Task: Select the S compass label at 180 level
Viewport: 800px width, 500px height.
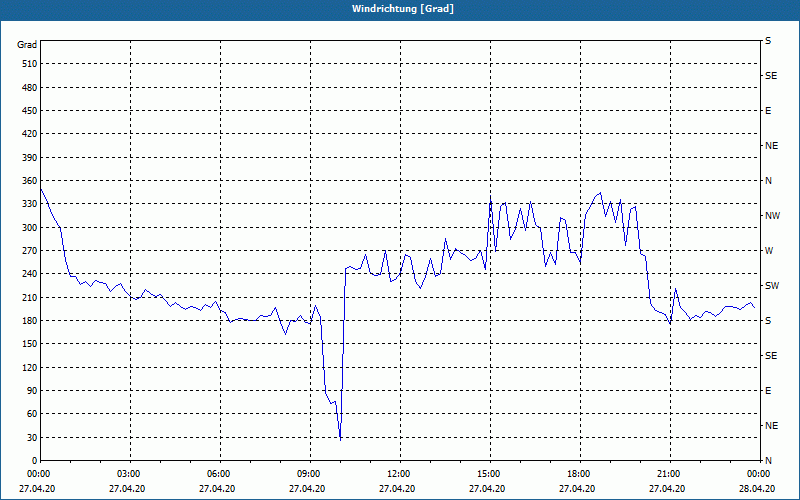Action: (x=768, y=321)
